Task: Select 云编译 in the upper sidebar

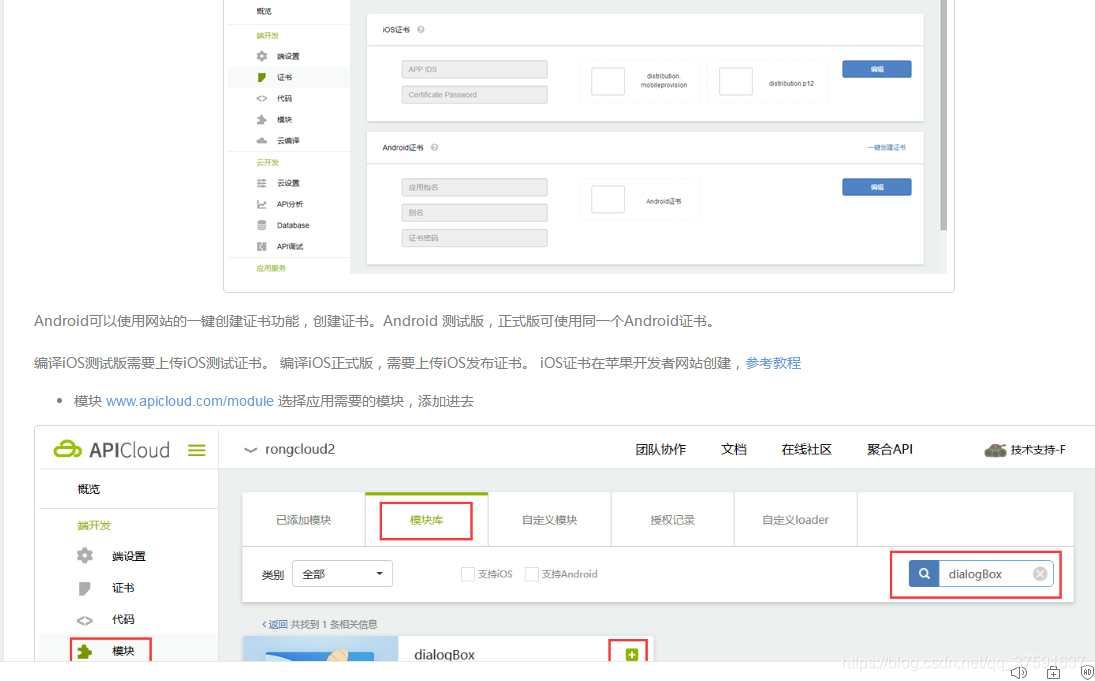Action: (288, 140)
